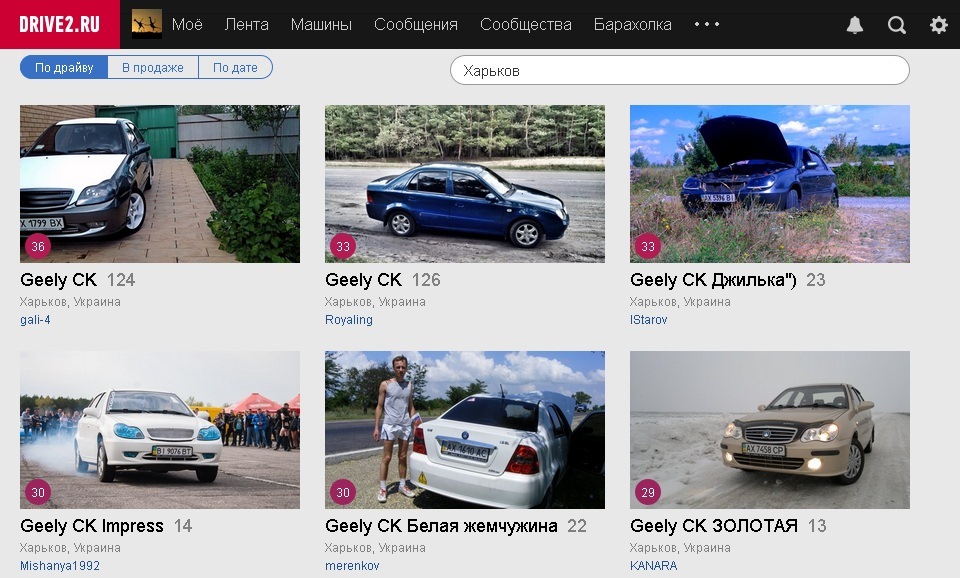Sort by По дате tab

point(235,67)
